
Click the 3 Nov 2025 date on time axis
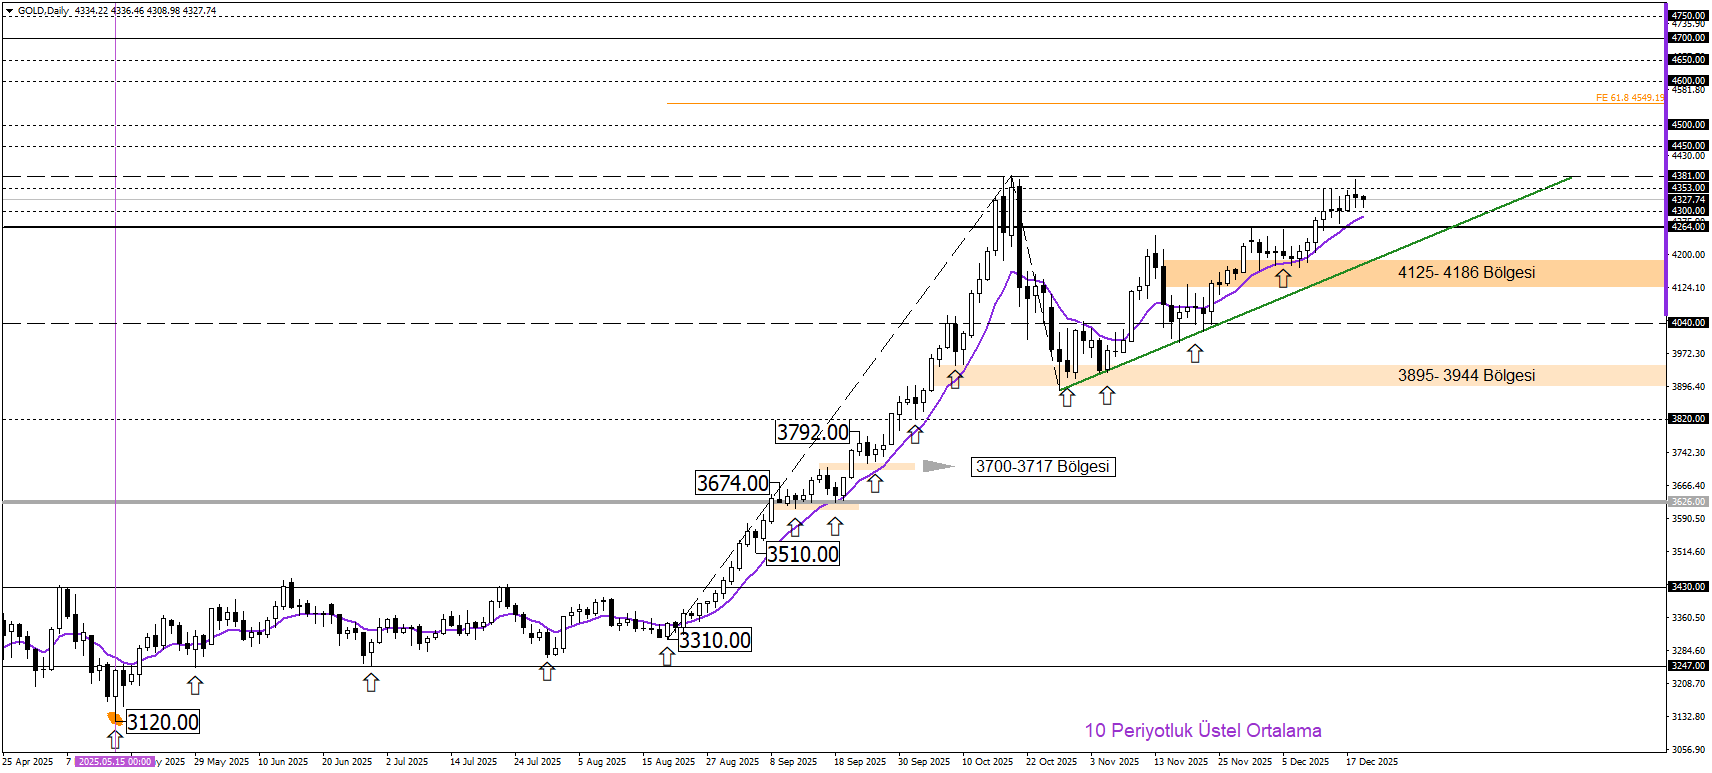pyautogui.click(x=1114, y=762)
